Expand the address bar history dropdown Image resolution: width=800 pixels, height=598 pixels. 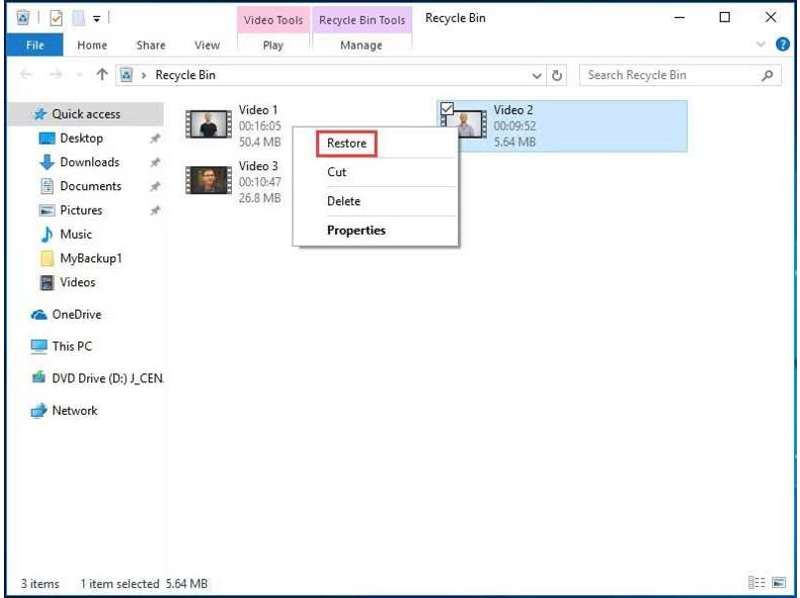click(537, 75)
